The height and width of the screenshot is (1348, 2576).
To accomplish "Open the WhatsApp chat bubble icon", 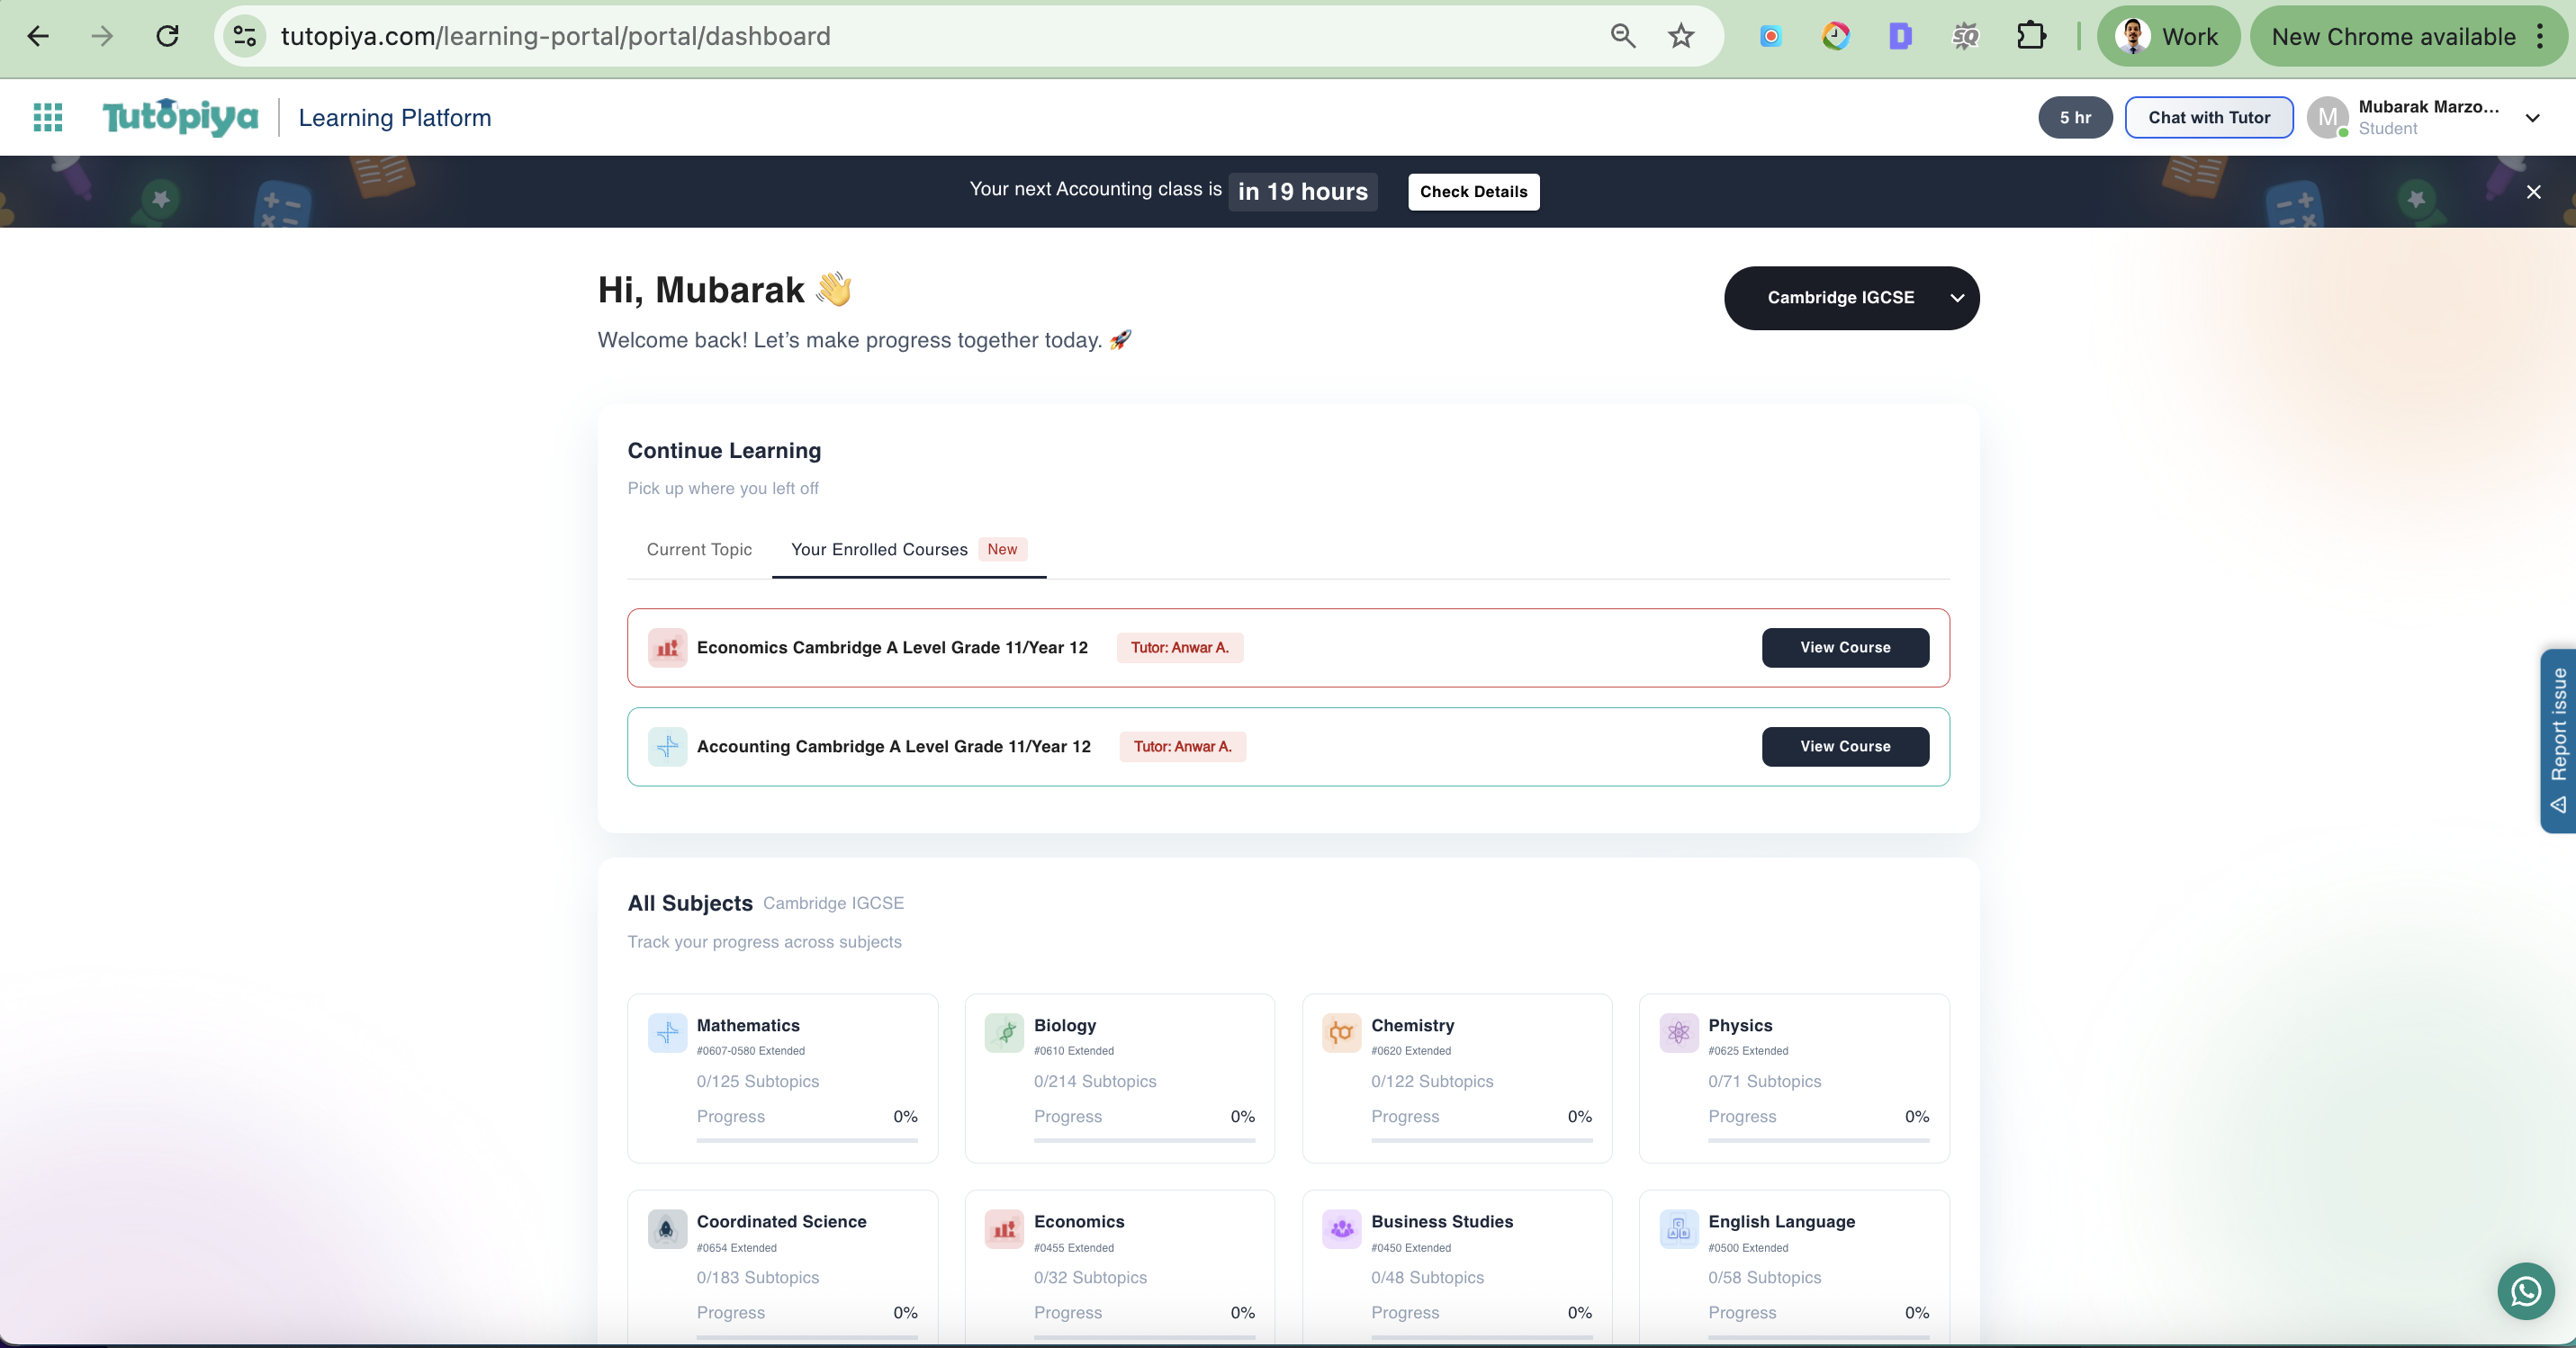I will [2525, 1292].
